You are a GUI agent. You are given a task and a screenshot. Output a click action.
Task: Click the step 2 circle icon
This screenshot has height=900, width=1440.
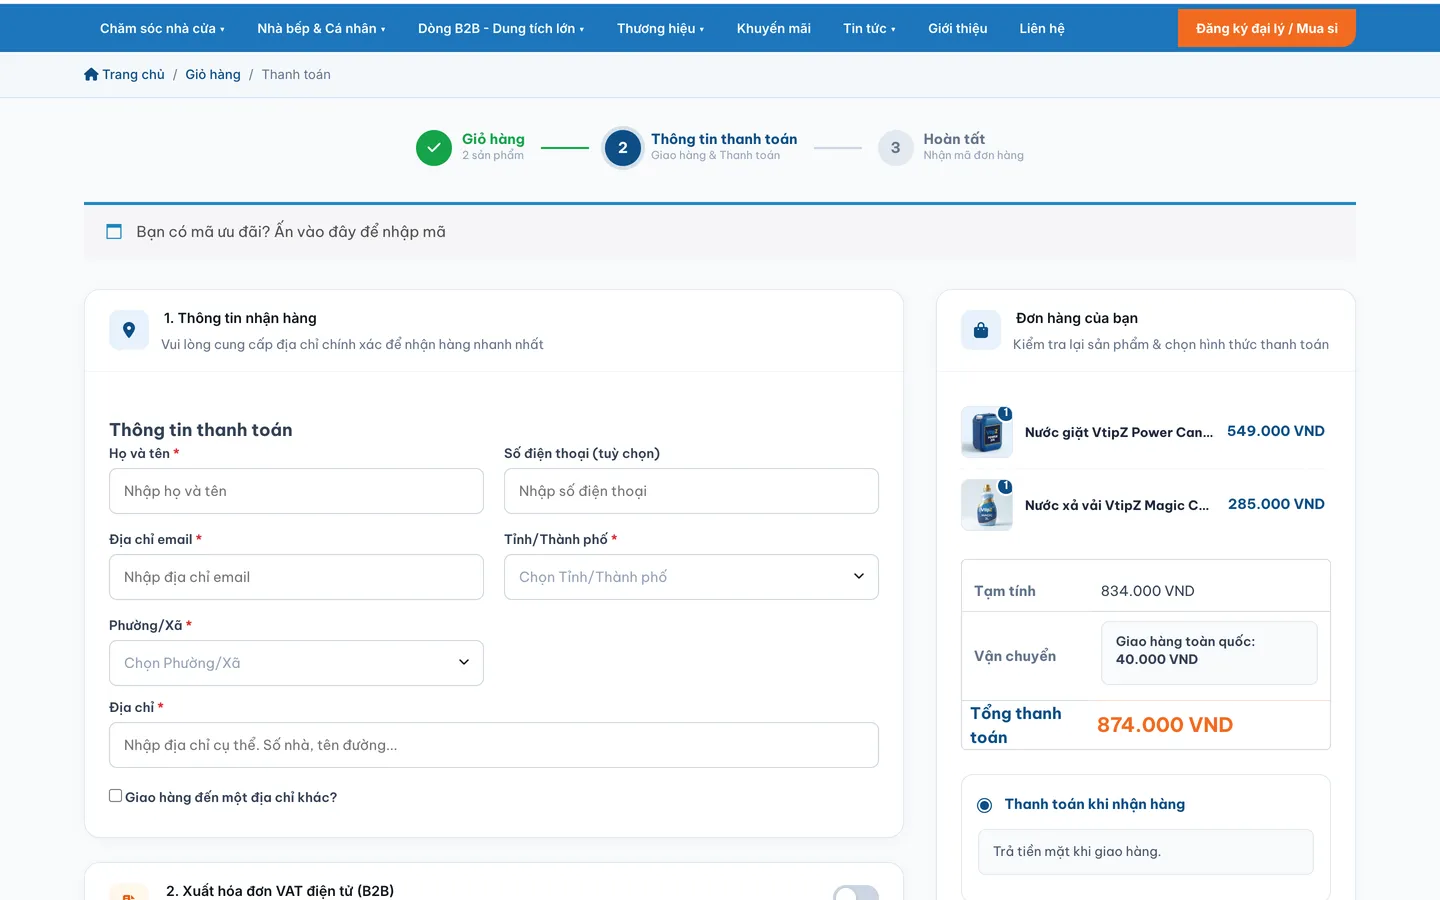(623, 148)
